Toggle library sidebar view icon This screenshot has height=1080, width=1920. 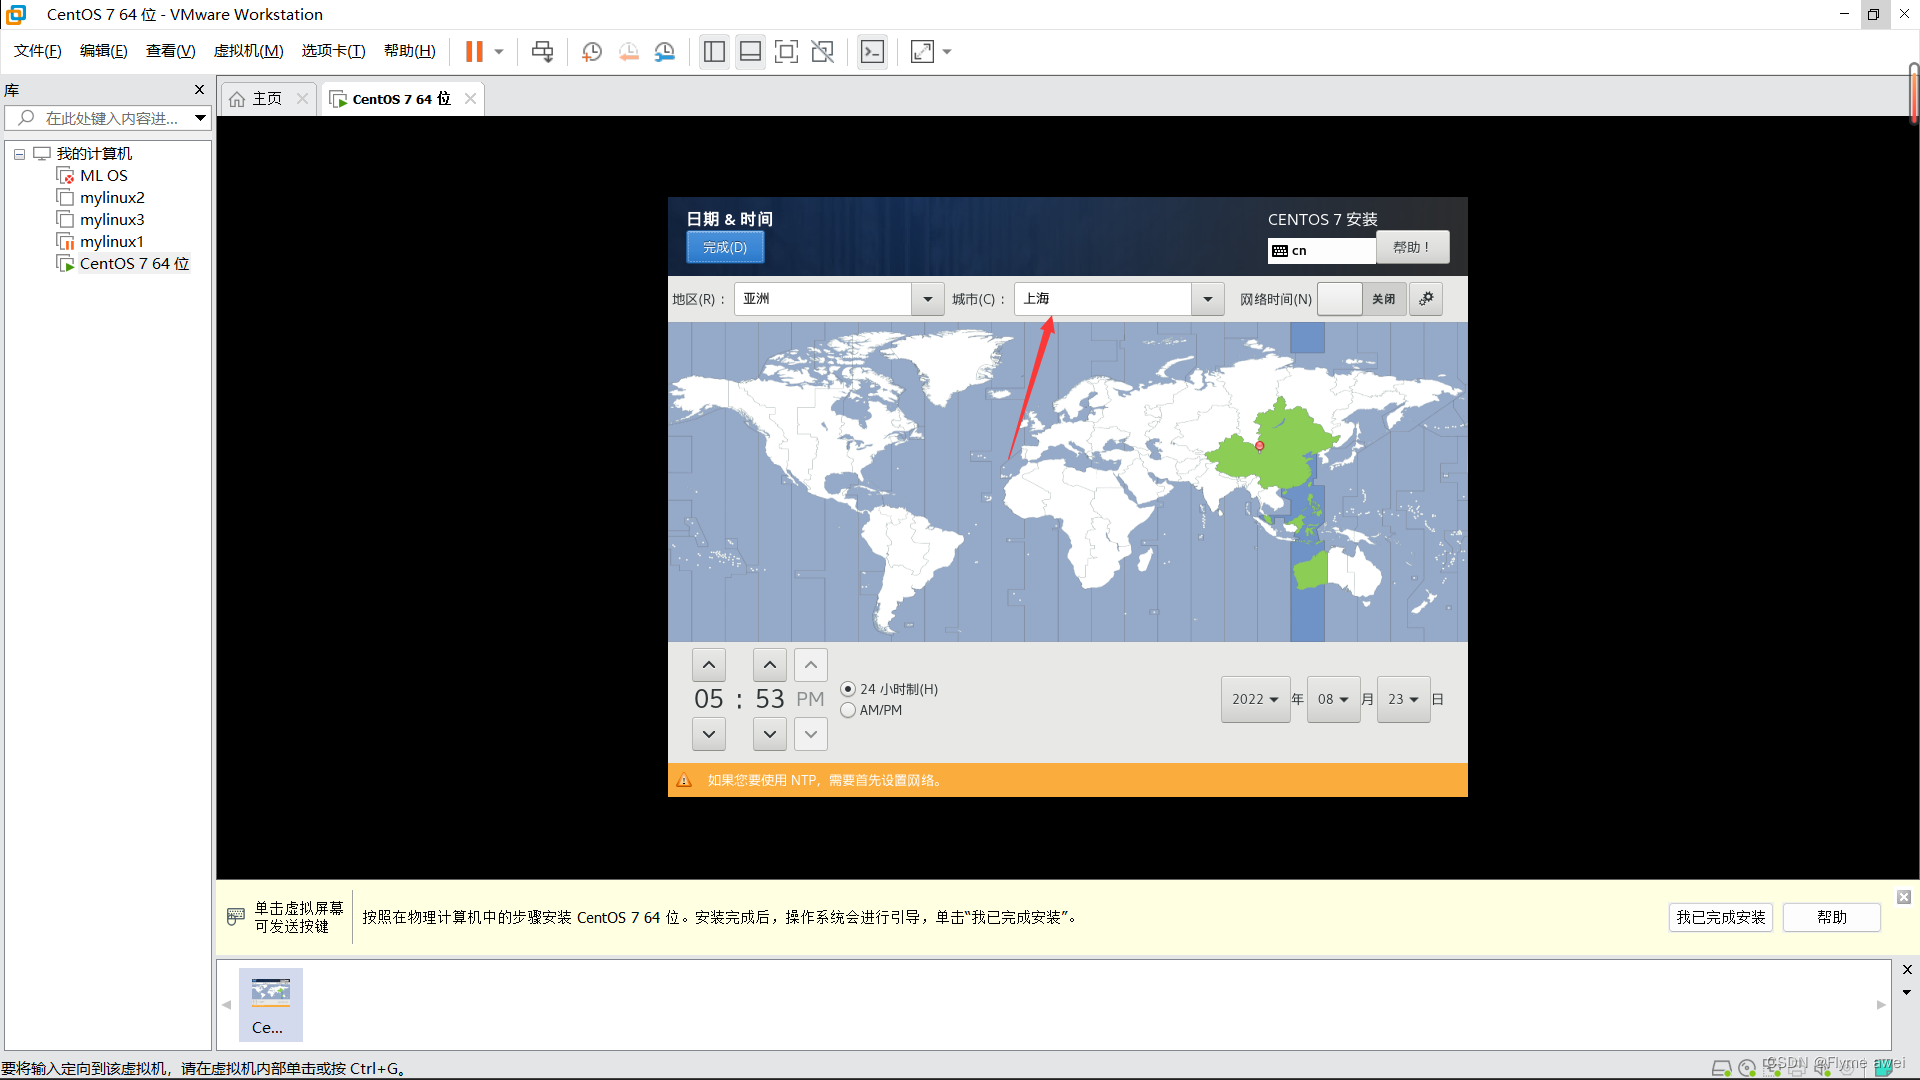[714, 51]
